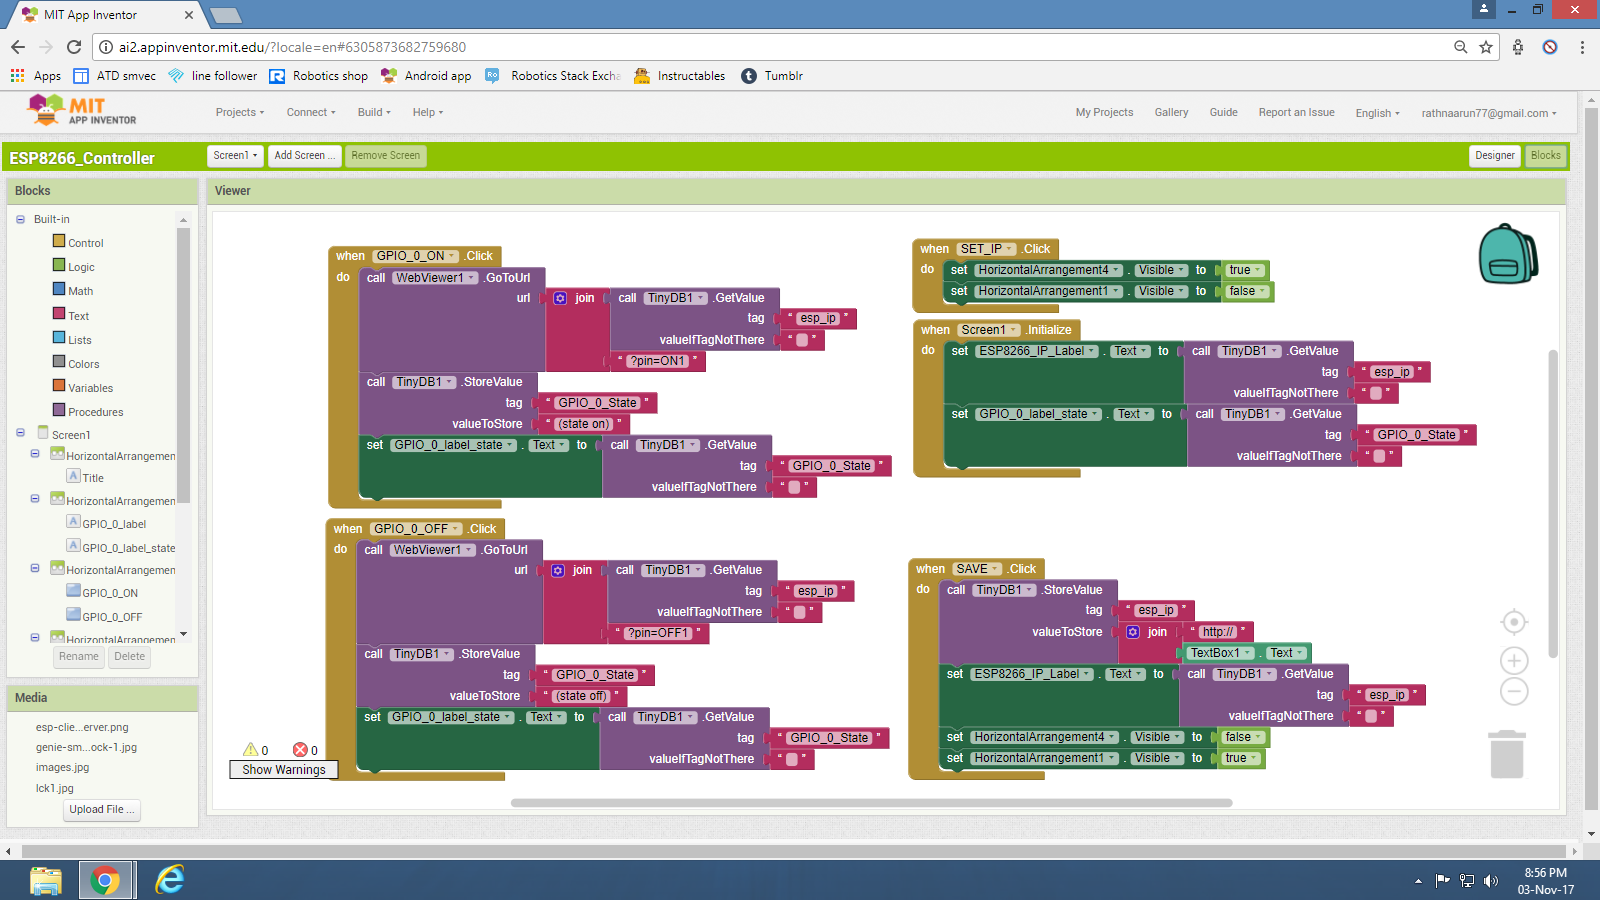Viewport: 1600px width, 900px height.
Task: Open the Help menu
Action: pos(428,112)
